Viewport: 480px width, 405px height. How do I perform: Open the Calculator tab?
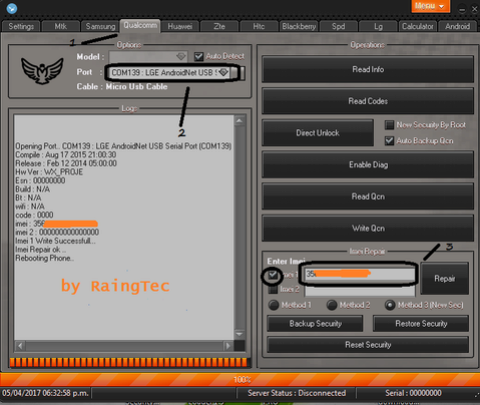[418, 26]
